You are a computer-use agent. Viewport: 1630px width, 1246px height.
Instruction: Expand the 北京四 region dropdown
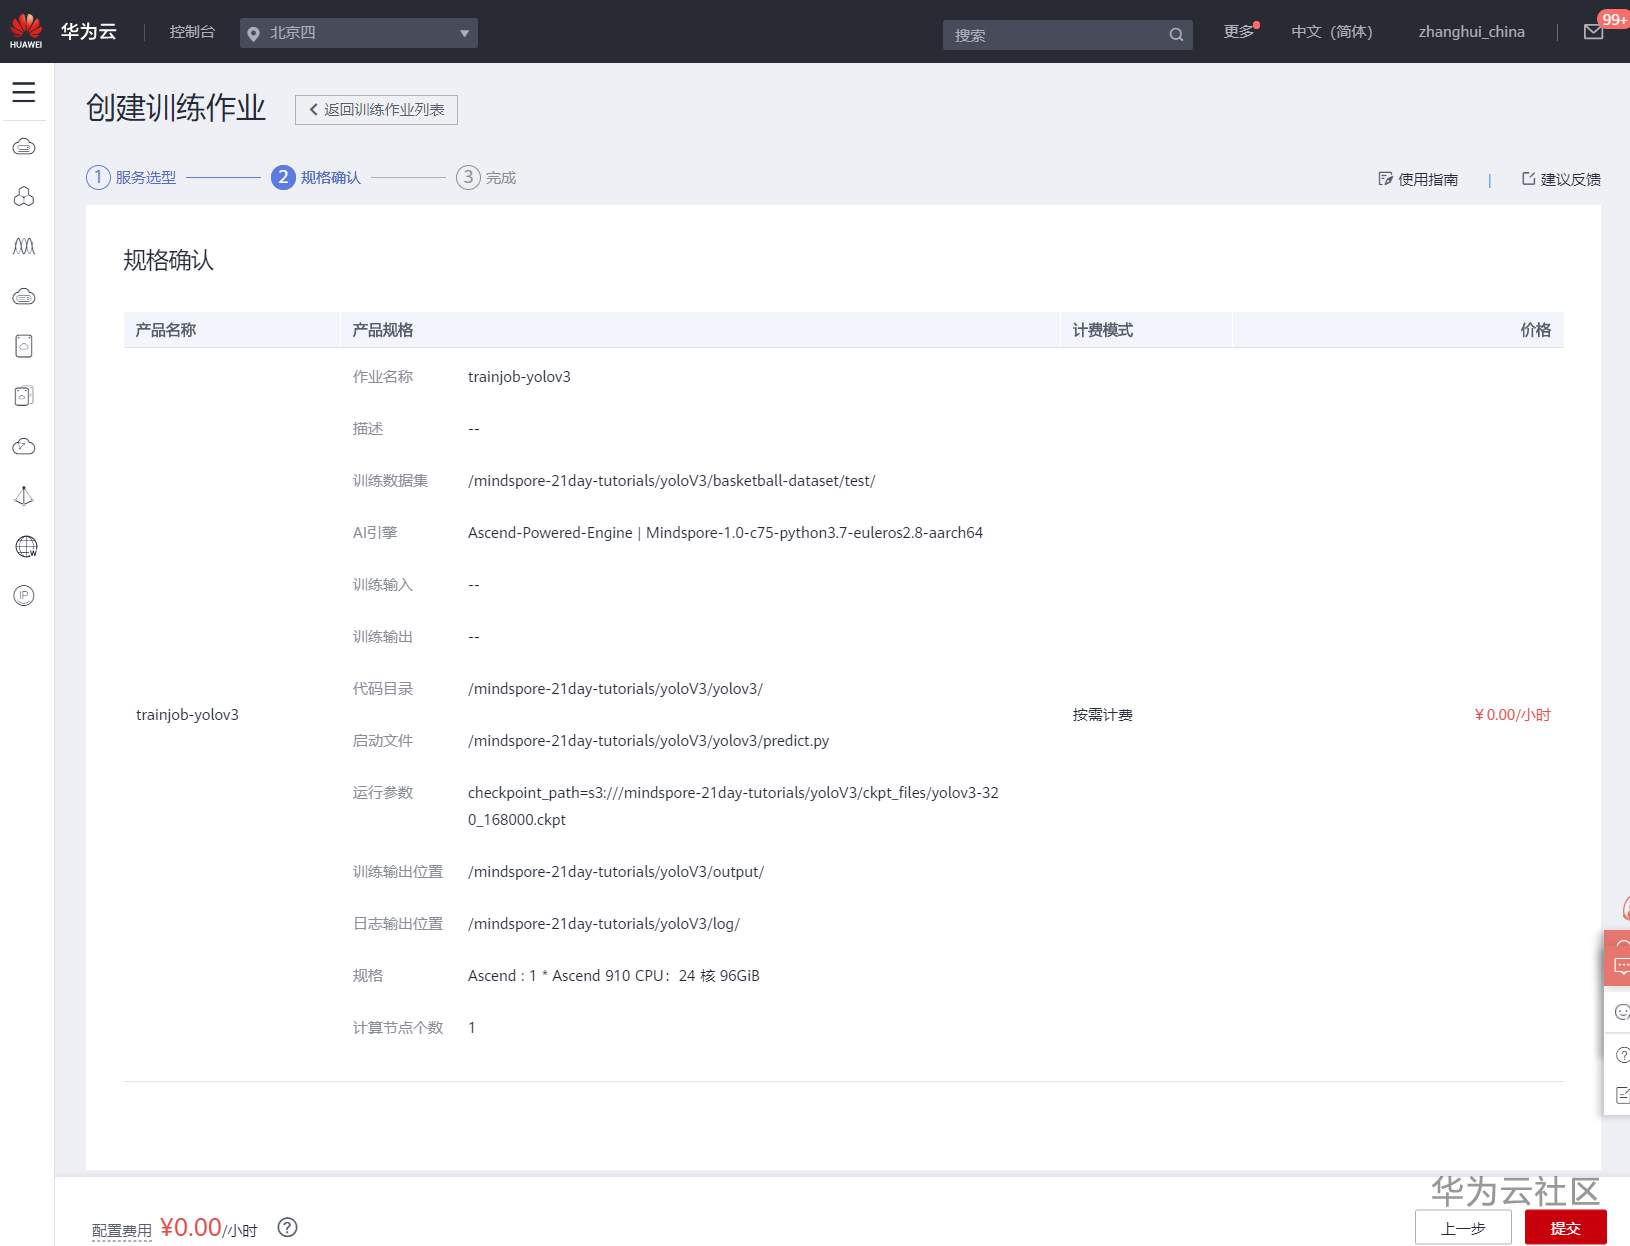coord(359,33)
